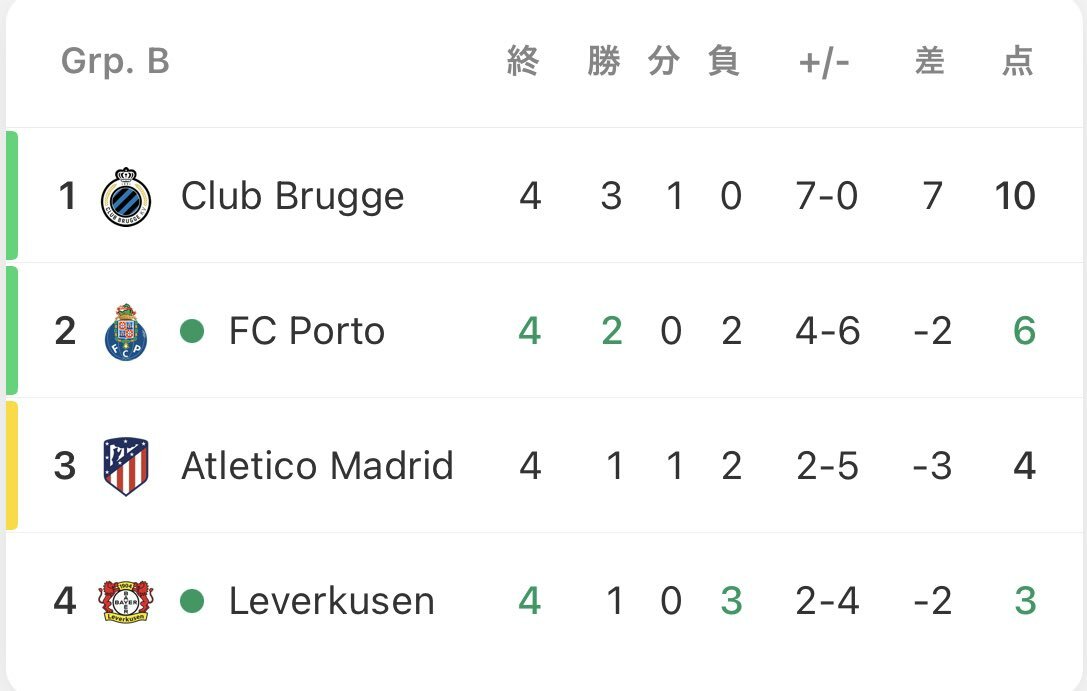This screenshot has width=1087, height=691.
Task: Click the yellow qualification bar by Atletico Madrid
Action: (x=12, y=466)
